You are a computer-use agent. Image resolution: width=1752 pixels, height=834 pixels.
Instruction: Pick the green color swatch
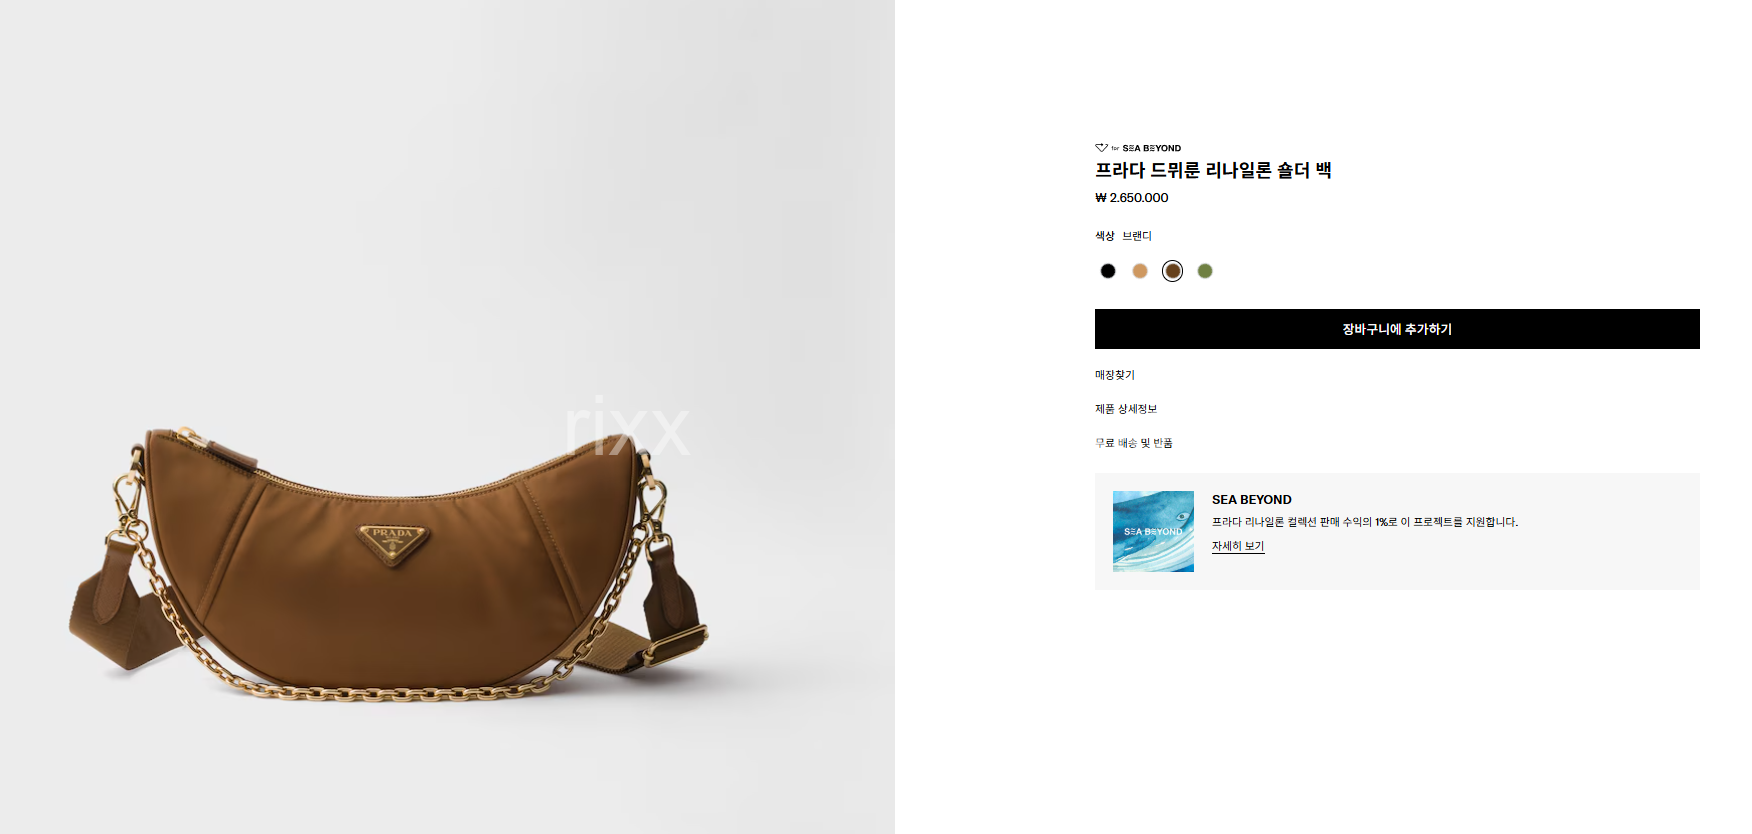(x=1205, y=271)
